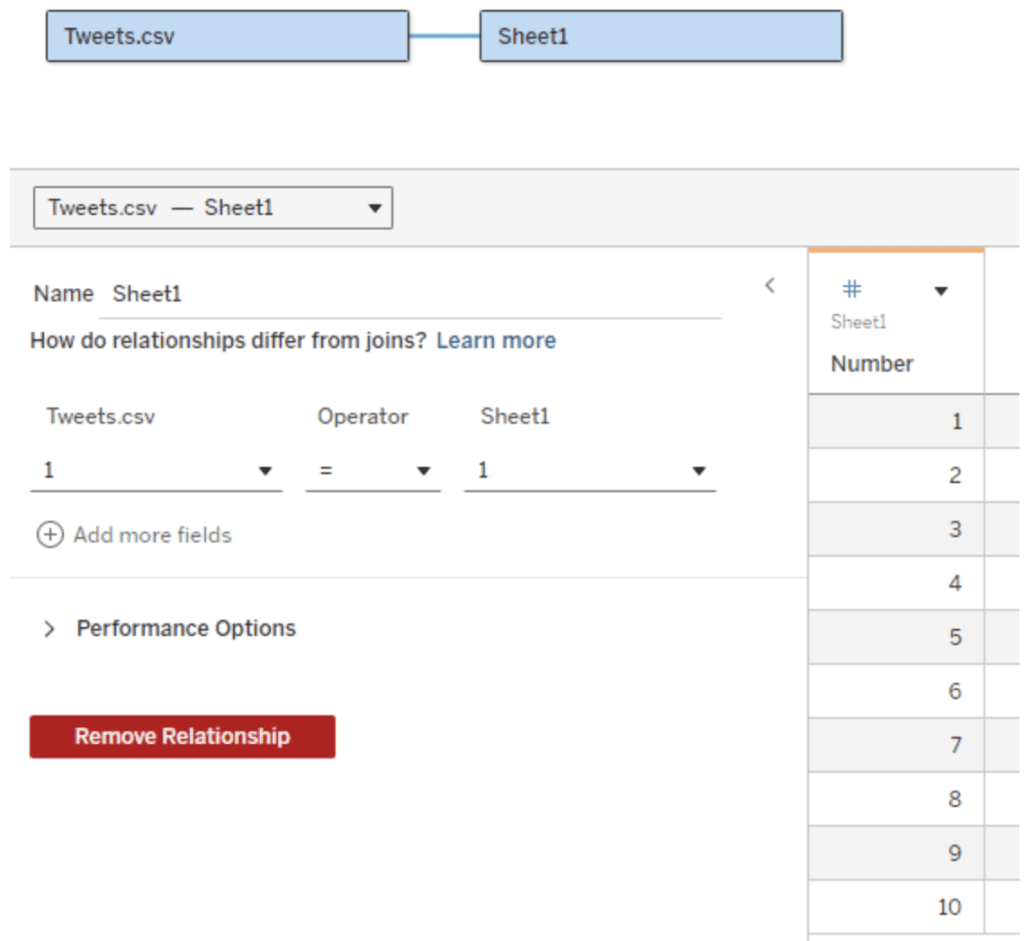The image size is (1024, 941).
Task: Click the number data type icon above Sheet1 column
Action: click(x=851, y=288)
